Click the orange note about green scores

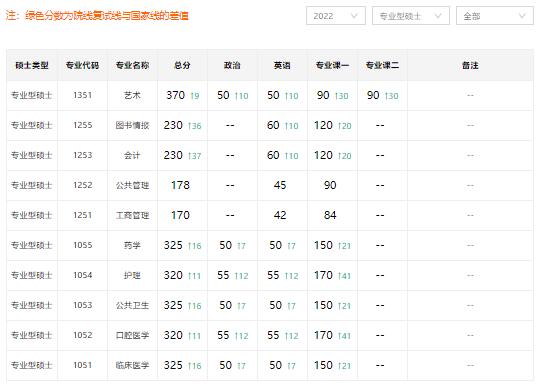pyautogui.click(x=97, y=15)
